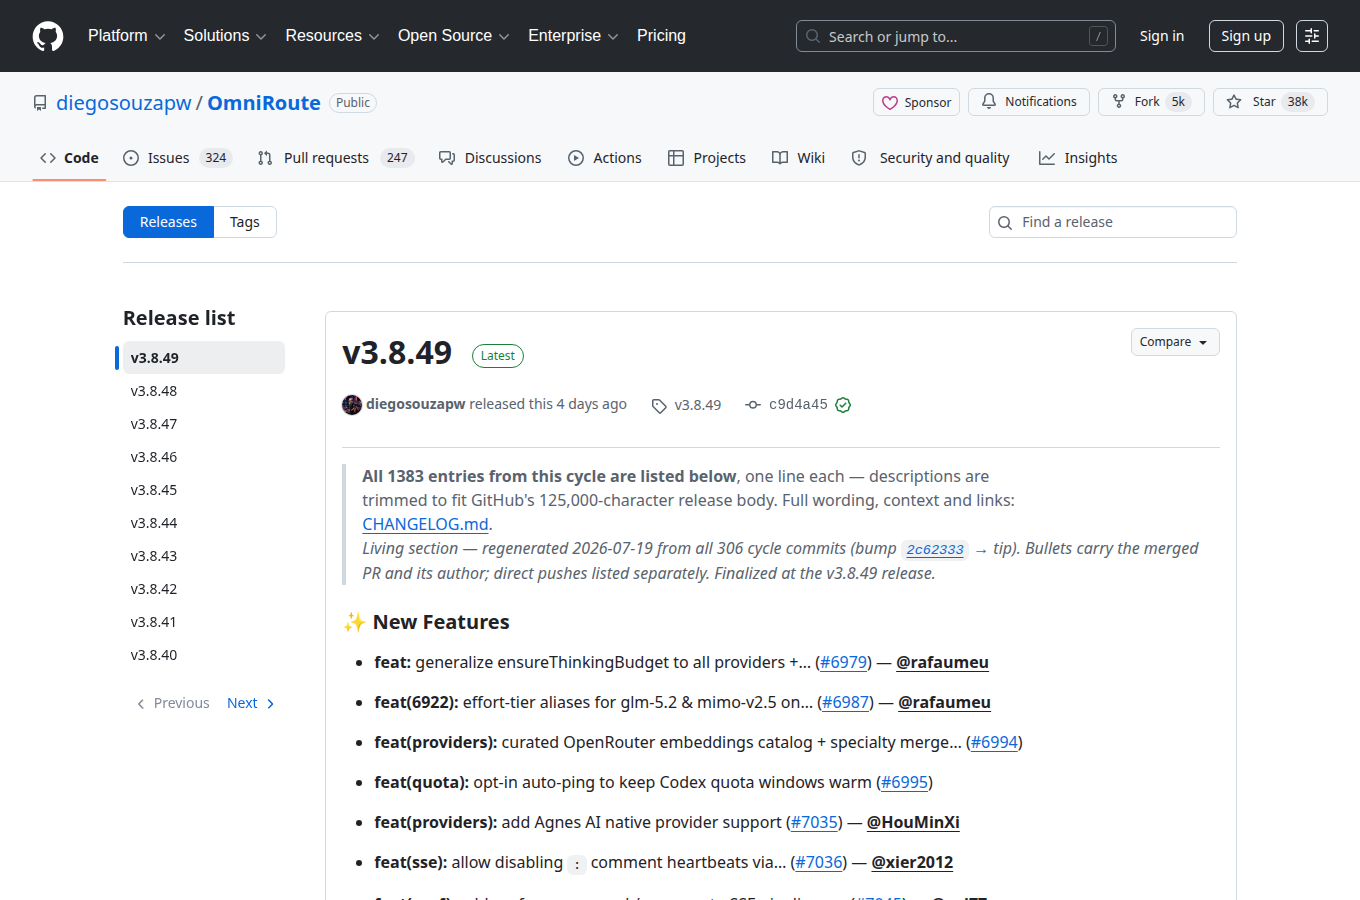1360x900 pixels.
Task: Open the OmniRoute repository link
Action: [264, 103]
